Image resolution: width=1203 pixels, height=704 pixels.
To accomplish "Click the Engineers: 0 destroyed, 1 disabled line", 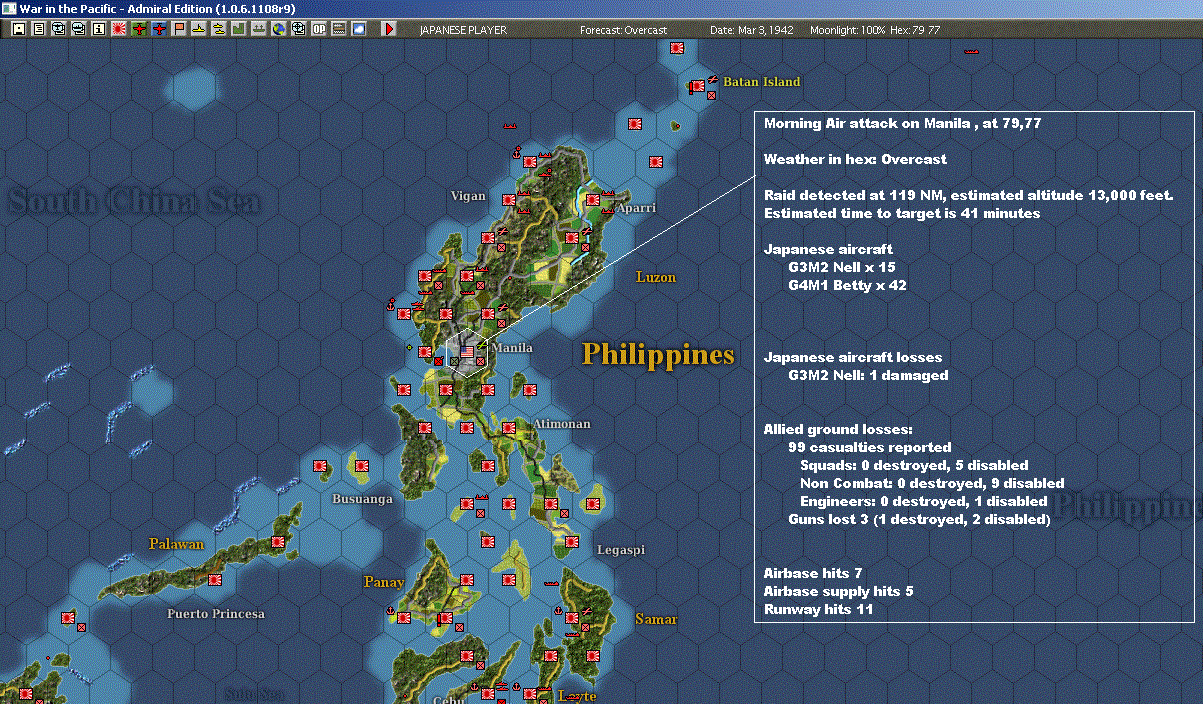I will pyautogui.click(x=924, y=502).
